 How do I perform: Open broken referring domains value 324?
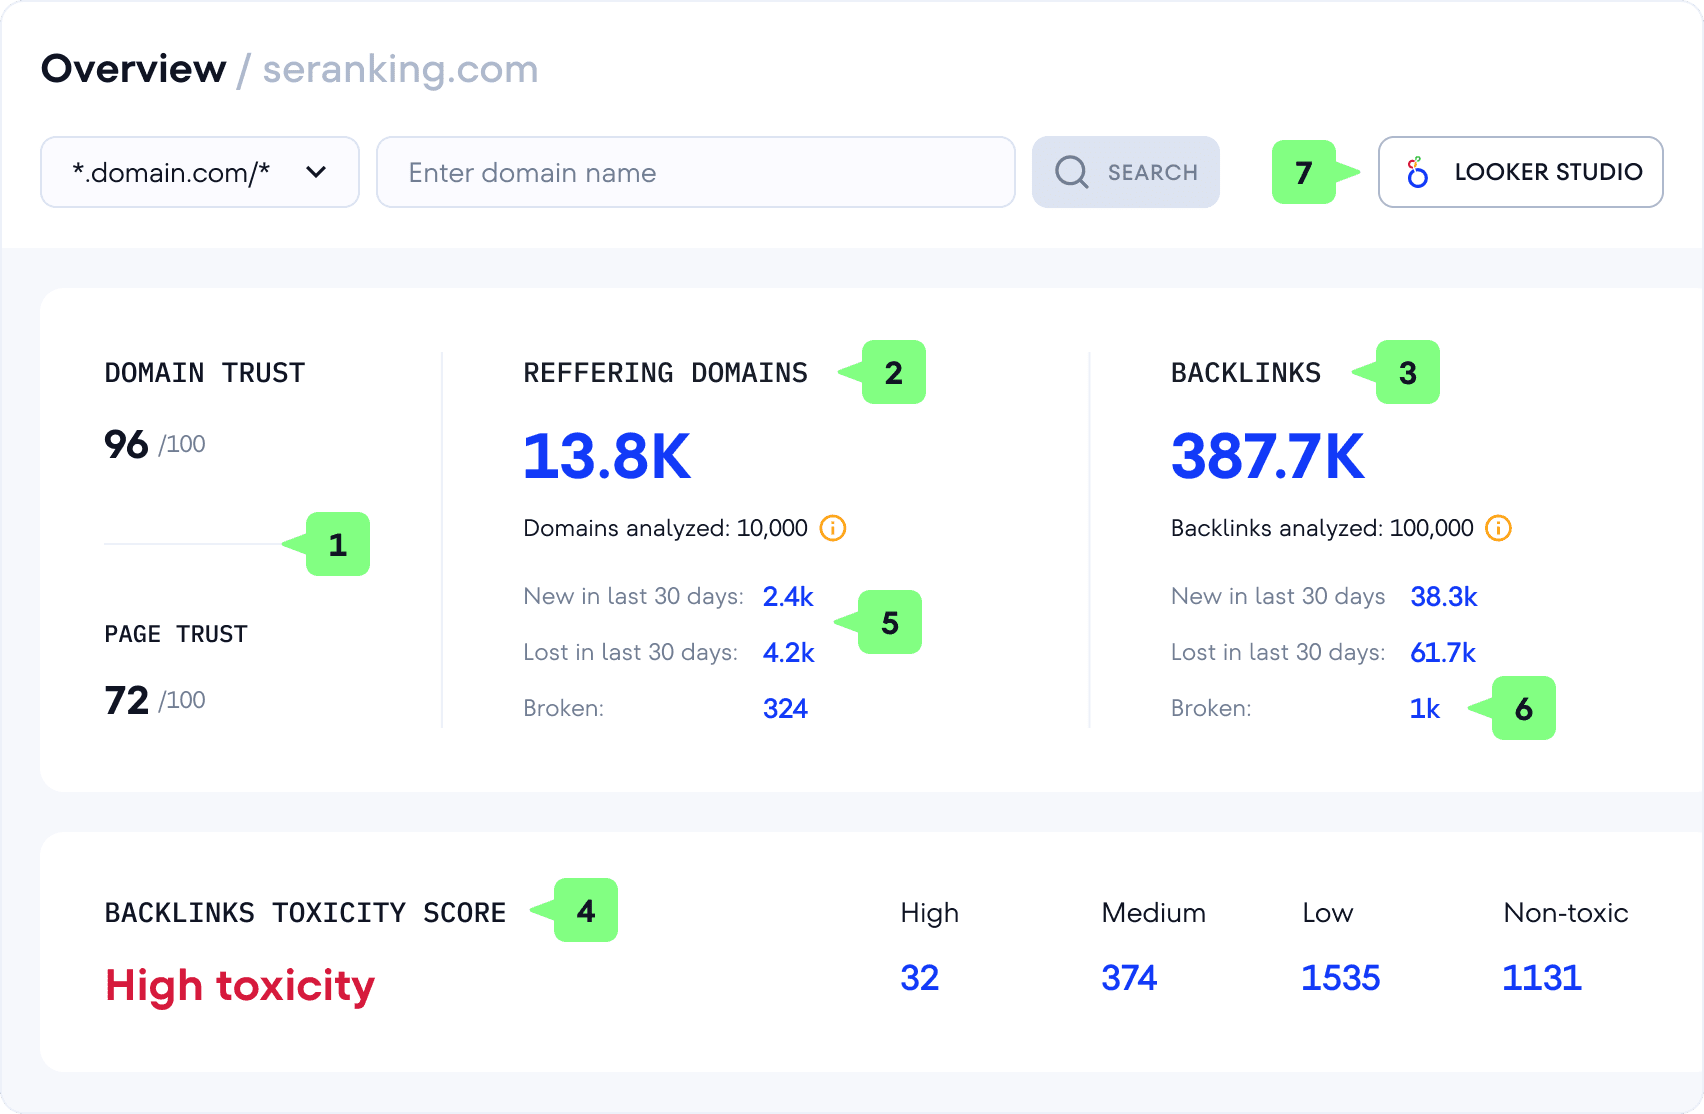785,709
